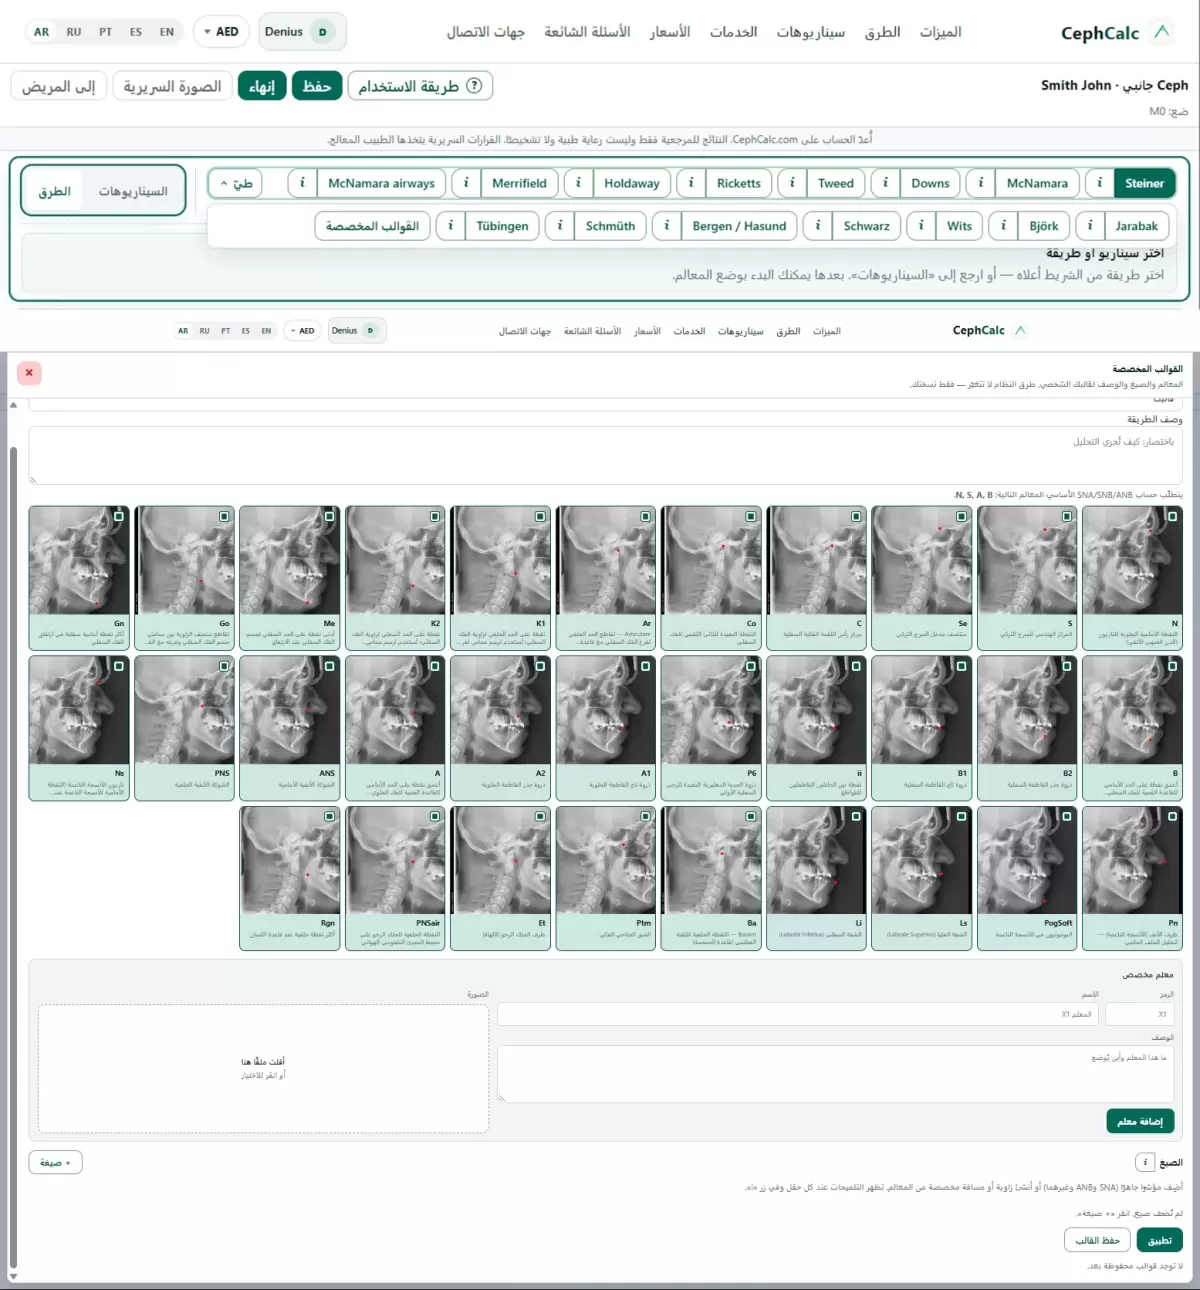Click الصورة السريرية clinical picture button
The width and height of the screenshot is (1200, 1290).
(172, 86)
